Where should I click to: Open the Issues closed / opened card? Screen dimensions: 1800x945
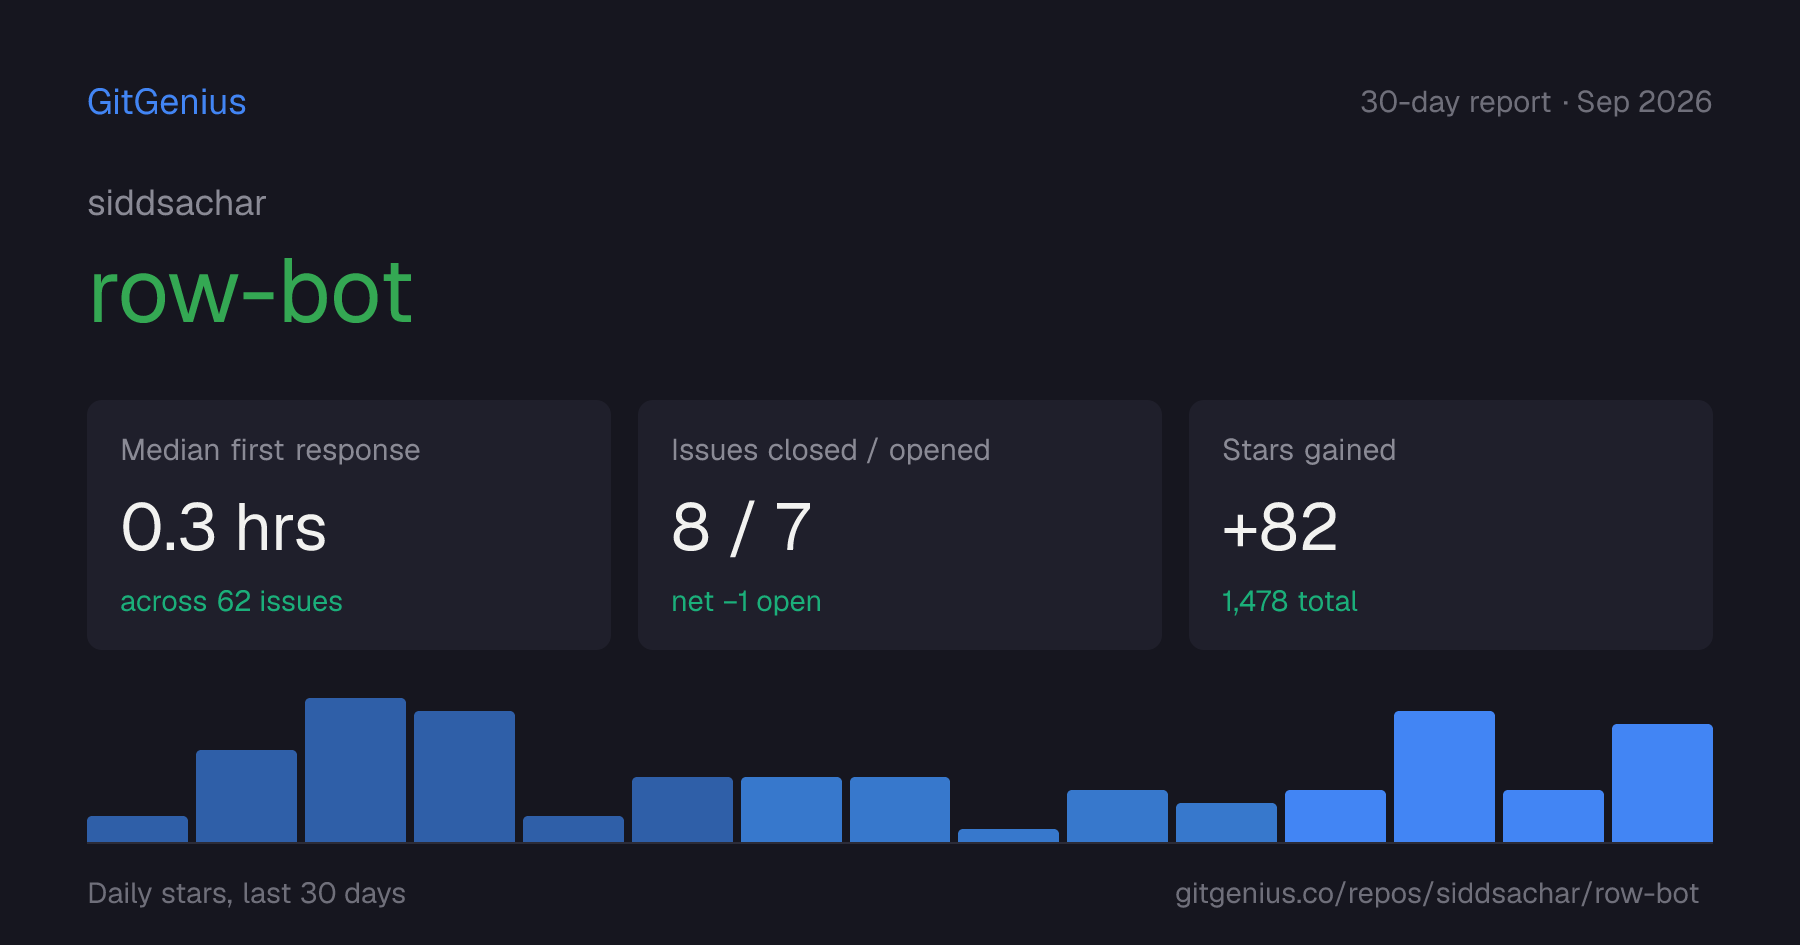900,525
